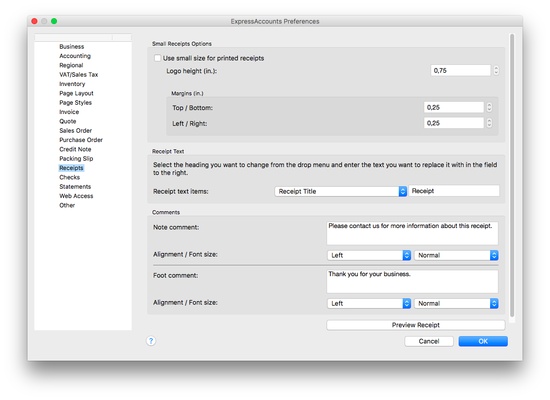Switch to Quote preferences
This screenshot has width=550, height=400.
point(68,121)
